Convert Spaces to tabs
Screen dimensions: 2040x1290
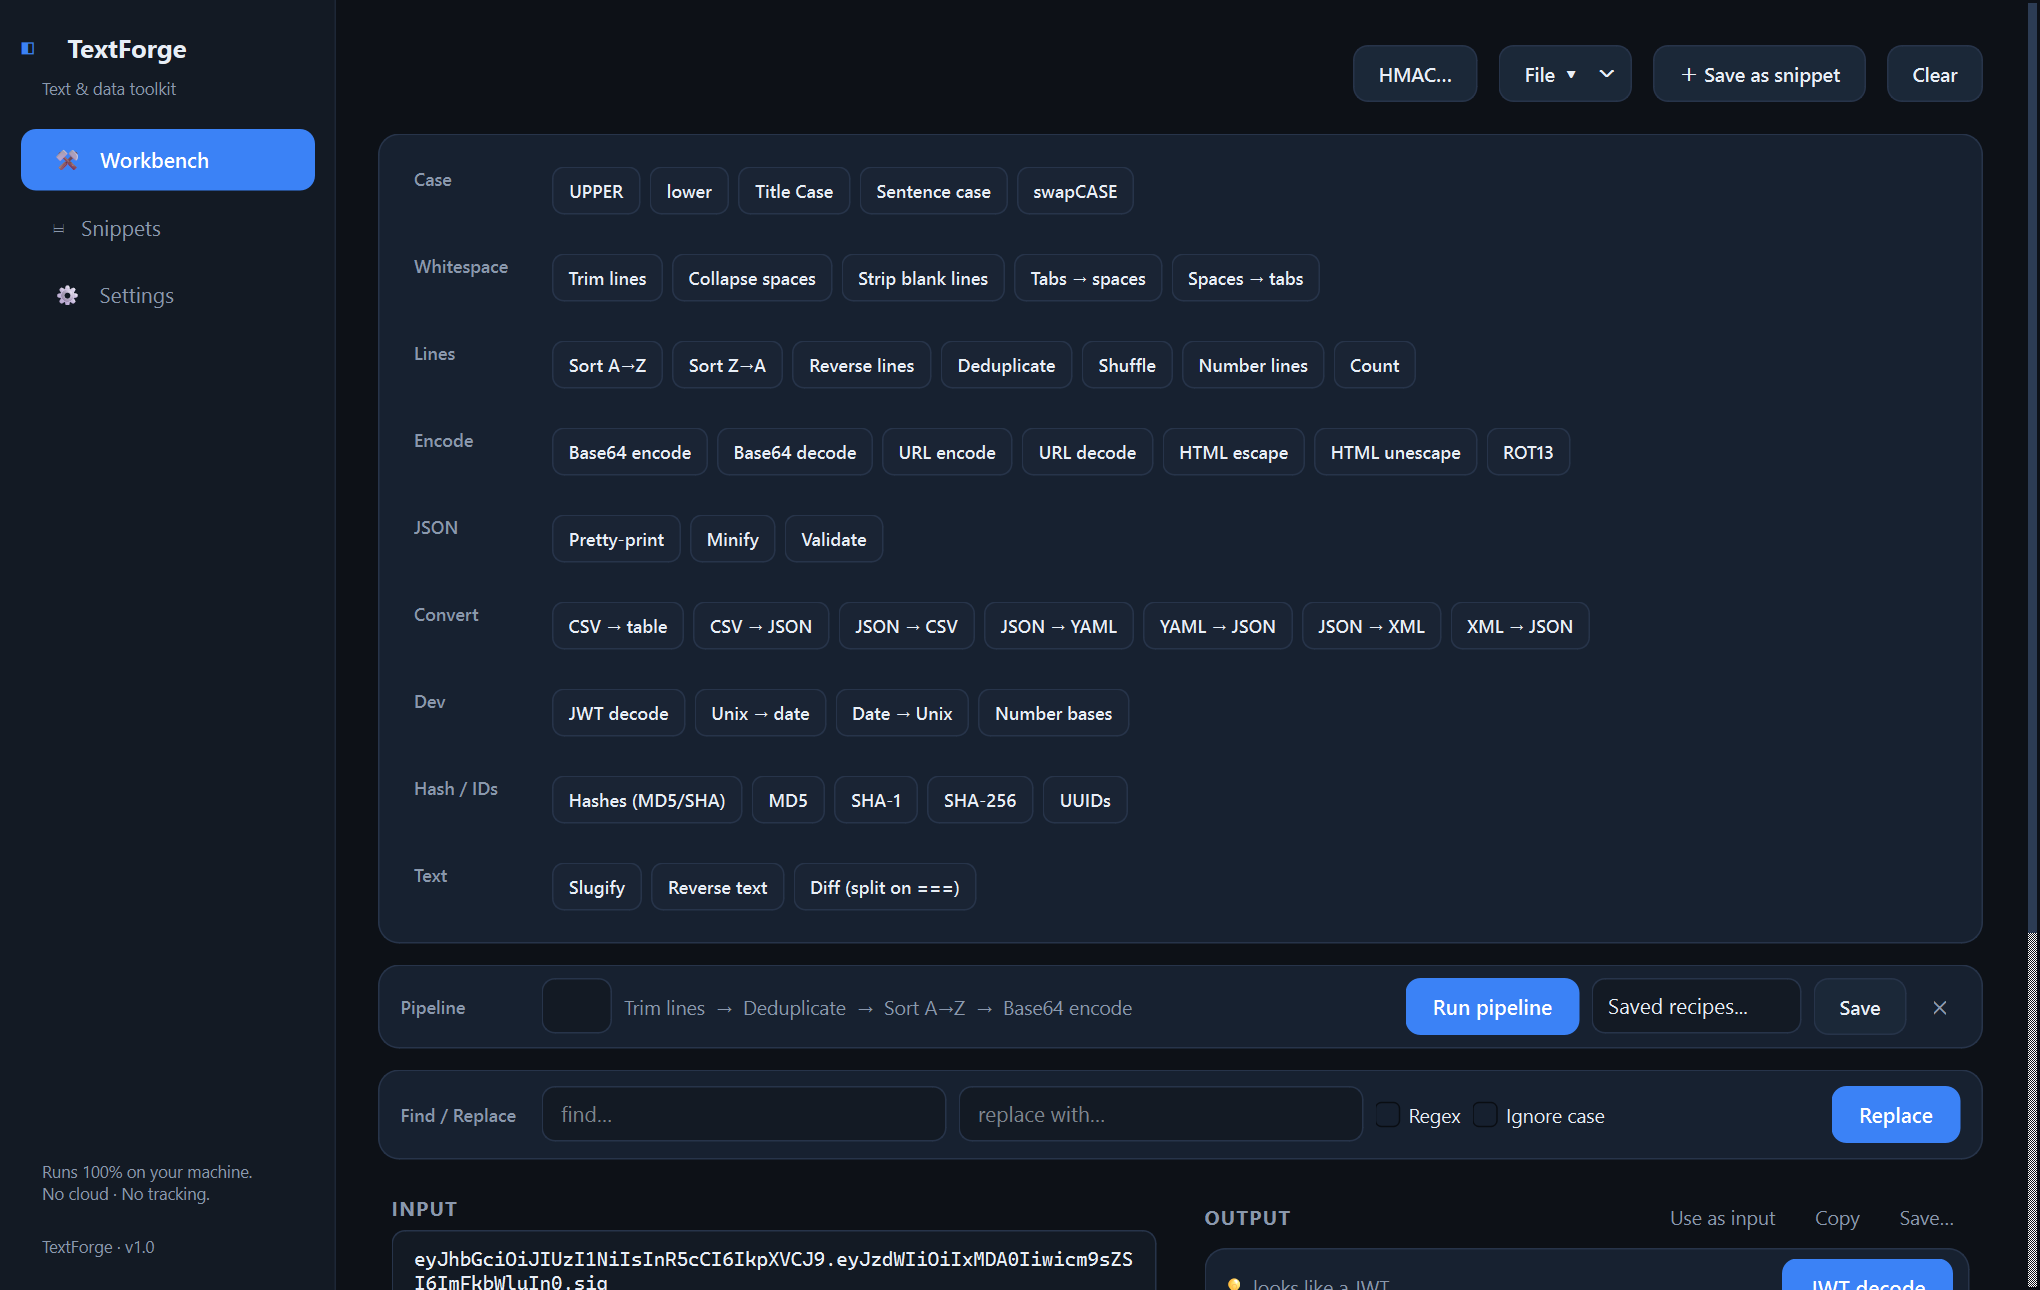(x=1245, y=278)
